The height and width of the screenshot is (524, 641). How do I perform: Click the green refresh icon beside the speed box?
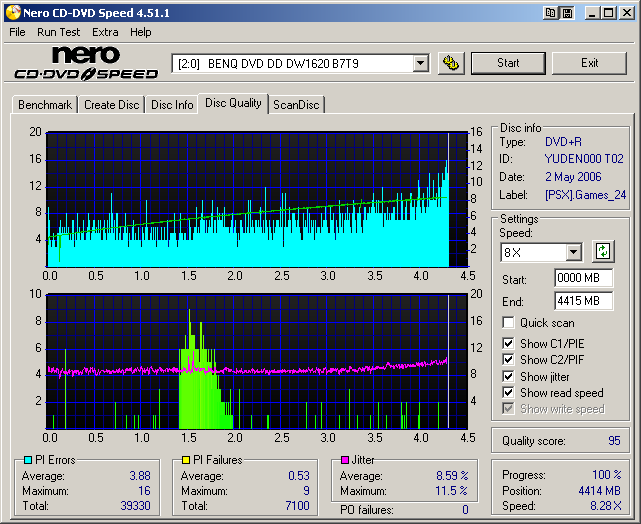tap(602, 251)
